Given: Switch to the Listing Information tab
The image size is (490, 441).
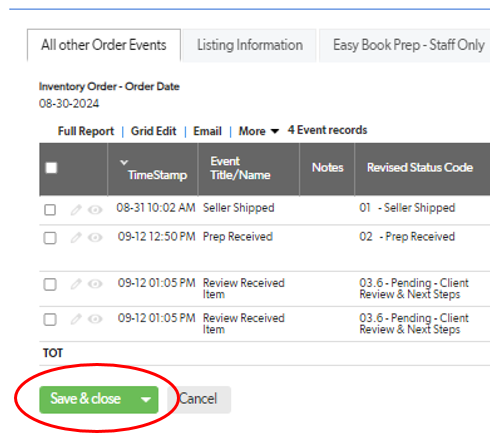Looking at the screenshot, I should [x=250, y=45].
